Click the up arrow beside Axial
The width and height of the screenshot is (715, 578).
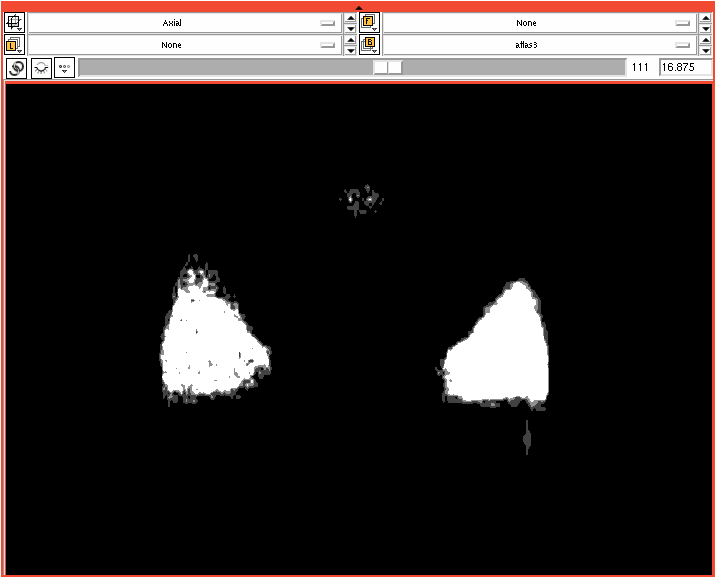[350, 18]
